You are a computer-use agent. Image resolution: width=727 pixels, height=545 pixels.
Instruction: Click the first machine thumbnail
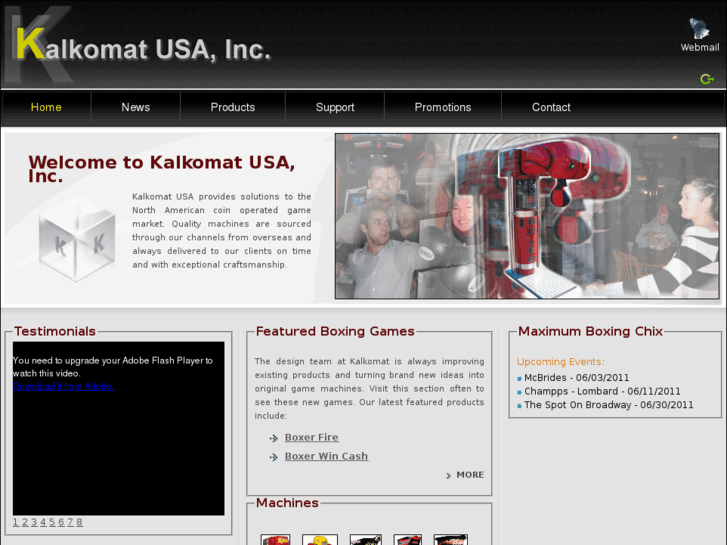[x=275, y=539]
